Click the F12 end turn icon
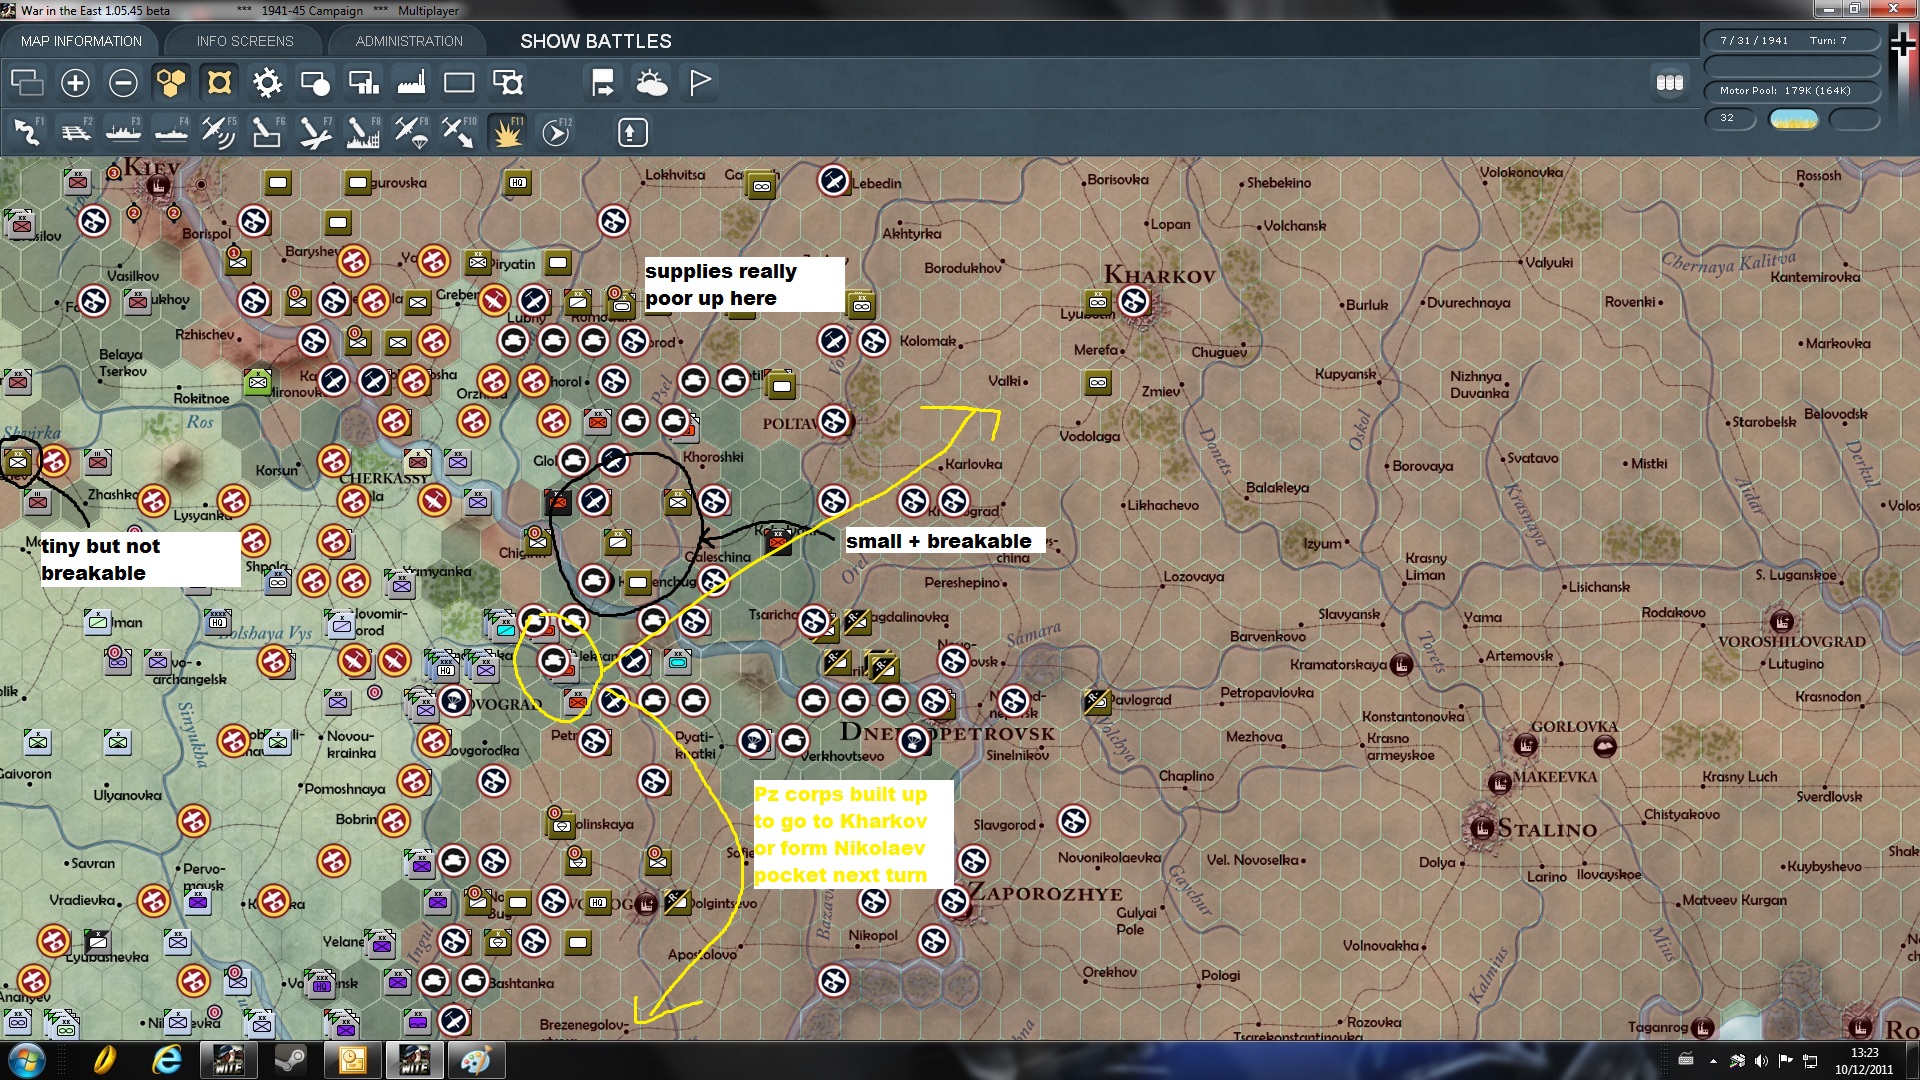This screenshot has height=1080, width=1920. point(556,132)
